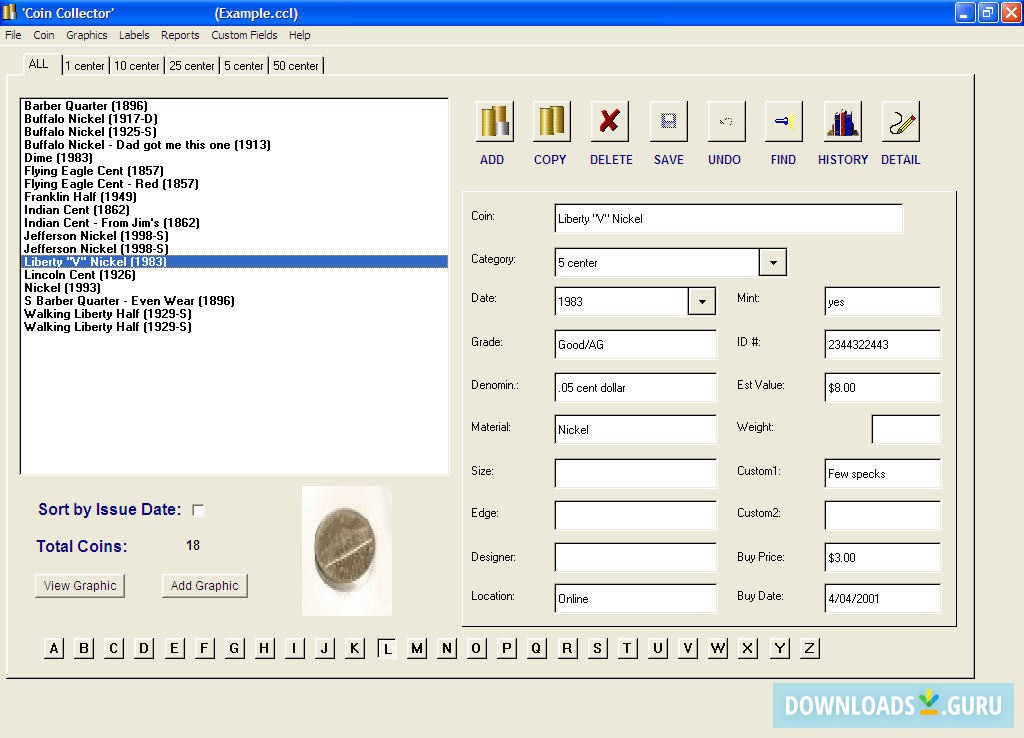The height and width of the screenshot is (738, 1024).
Task: Open the HISTORY books icon
Action: [x=842, y=122]
